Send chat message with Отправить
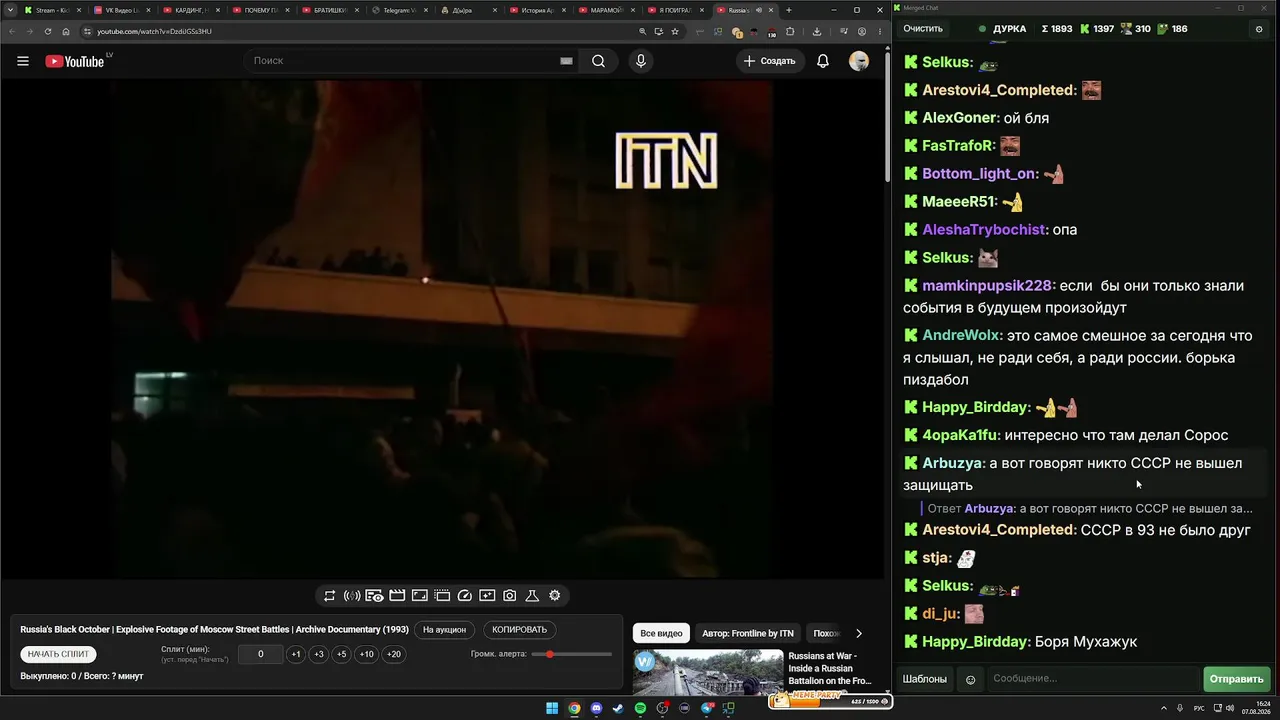Image resolution: width=1280 pixels, height=720 pixels. pos(1237,679)
